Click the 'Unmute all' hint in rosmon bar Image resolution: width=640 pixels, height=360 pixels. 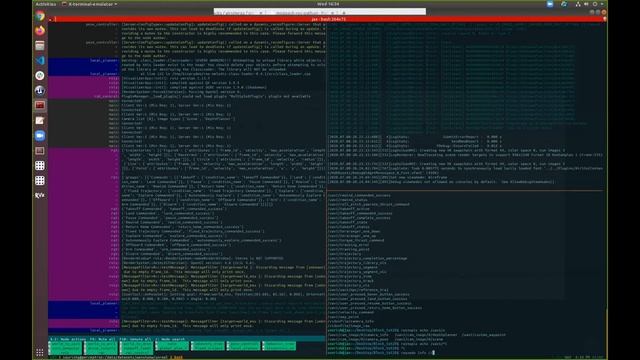(x=135, y=339)
